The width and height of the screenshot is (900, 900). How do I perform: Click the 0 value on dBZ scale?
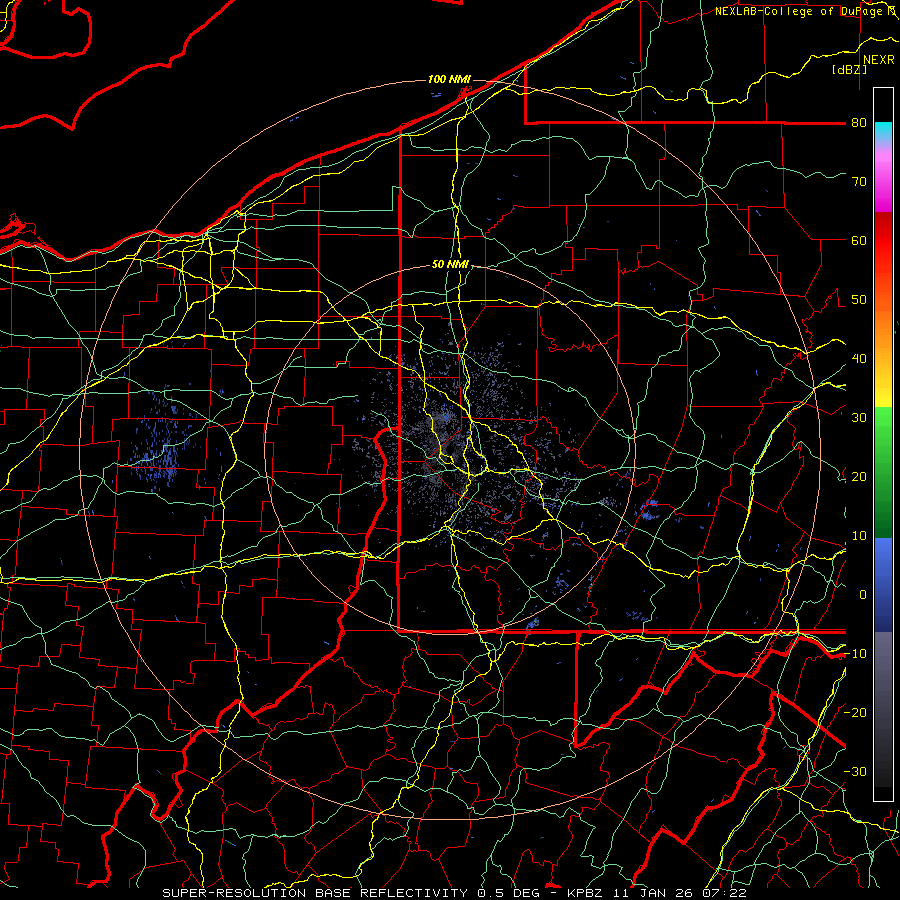pyautogui.click(x=863, y=595)
